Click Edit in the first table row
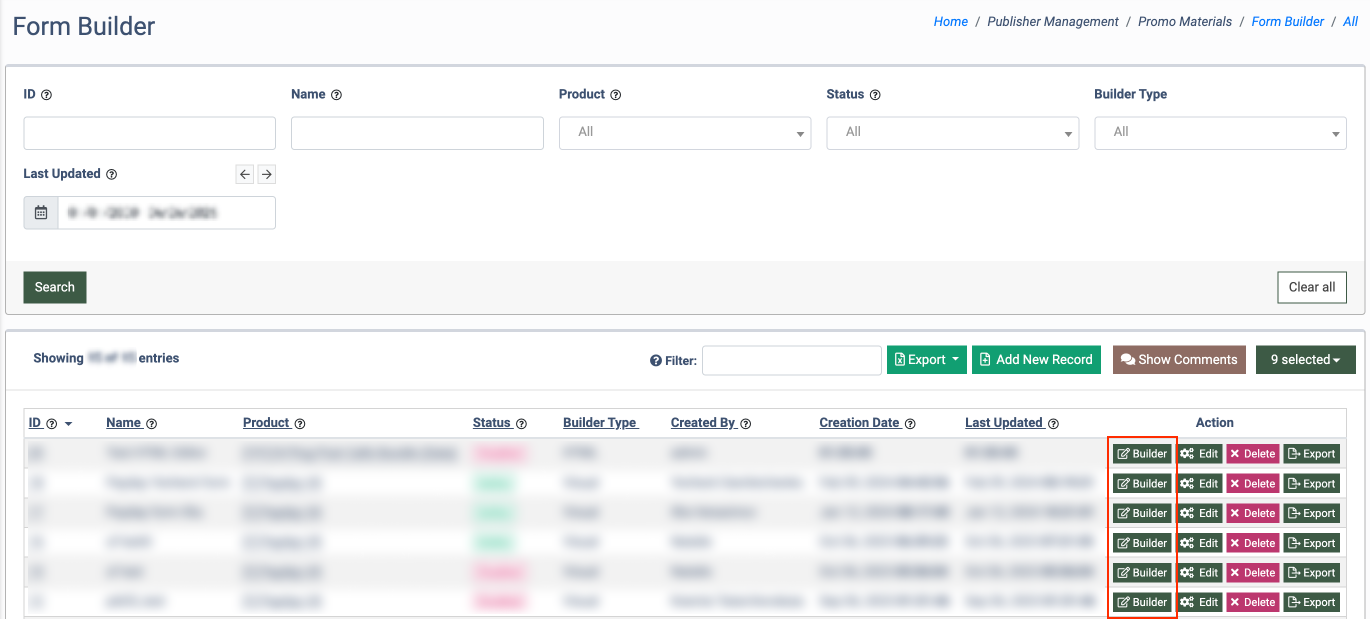The width and height of the screenshot is (1370, 619). coord(1199,454)
